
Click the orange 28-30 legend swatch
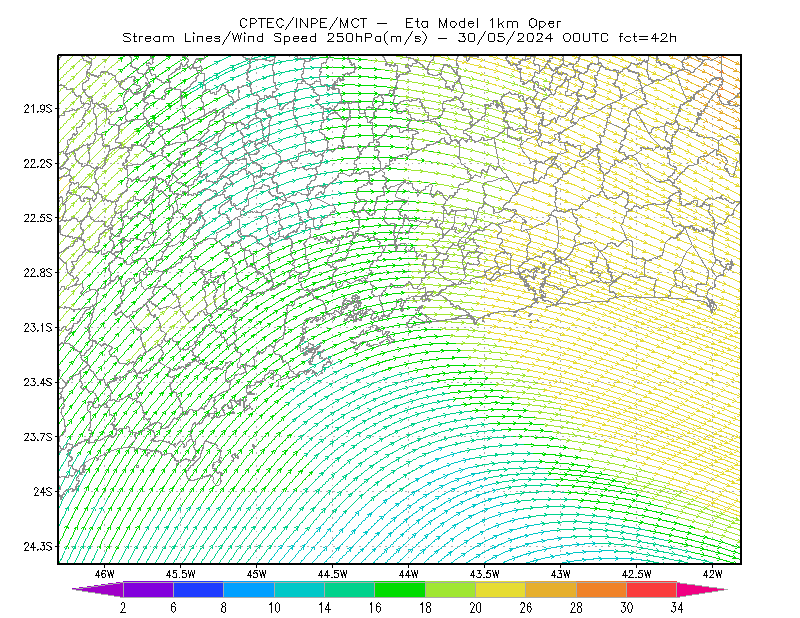pyautogui.click(x=602, y=589)
